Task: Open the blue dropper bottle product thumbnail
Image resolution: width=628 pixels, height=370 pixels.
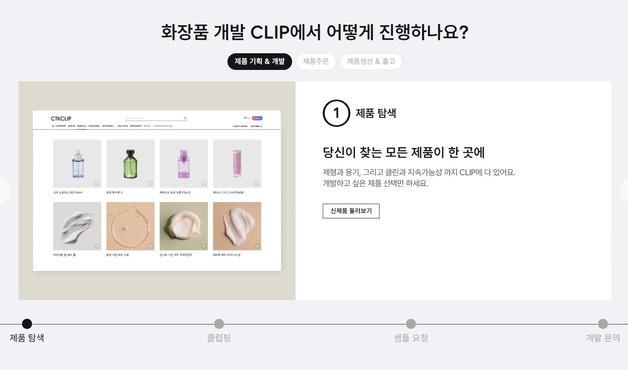Action: tap(77, 163)
